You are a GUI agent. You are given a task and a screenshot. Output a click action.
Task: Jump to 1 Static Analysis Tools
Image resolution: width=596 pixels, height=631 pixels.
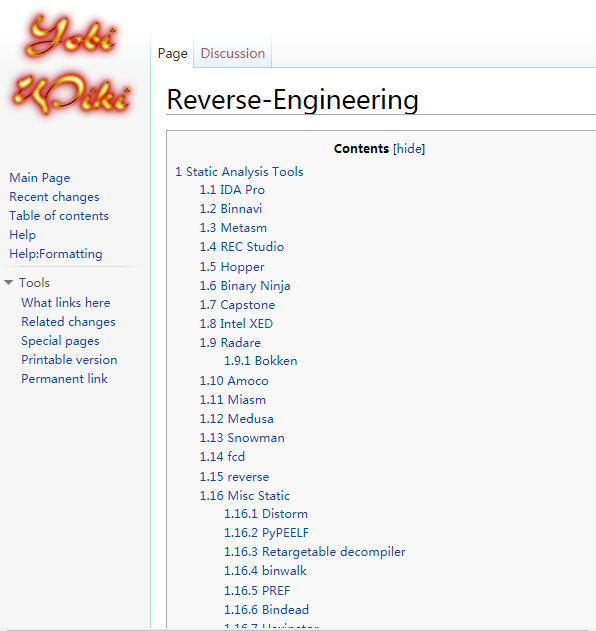click(x=239, y=171)
